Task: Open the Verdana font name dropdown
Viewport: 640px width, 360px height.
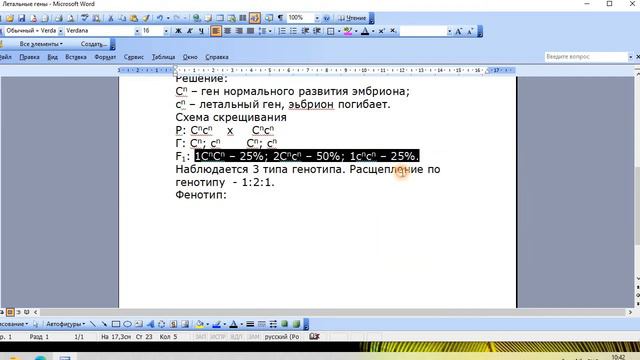Action: (x=137, y=31)
